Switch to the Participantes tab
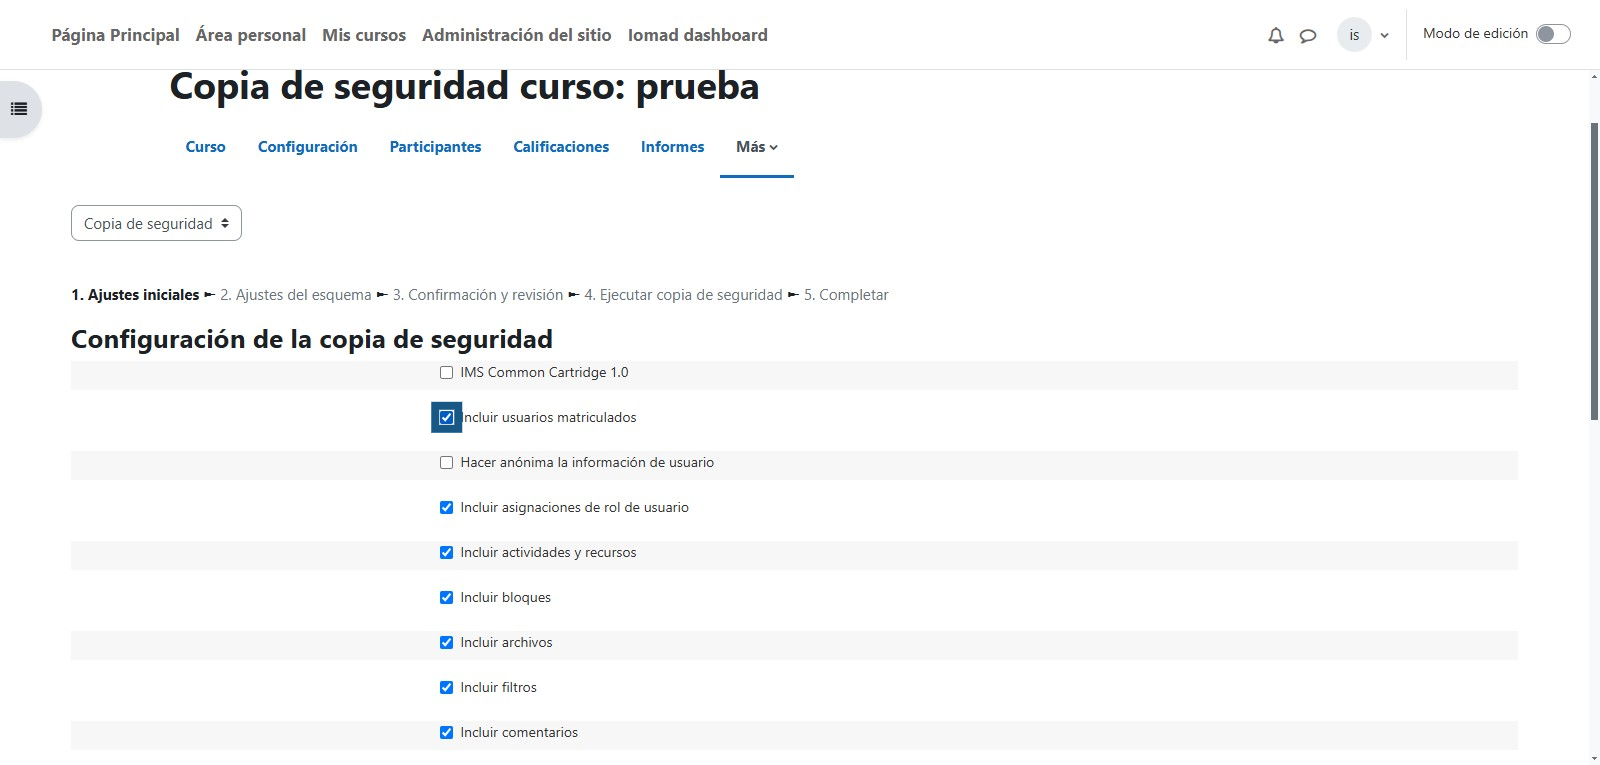 [x=435, y=147]
